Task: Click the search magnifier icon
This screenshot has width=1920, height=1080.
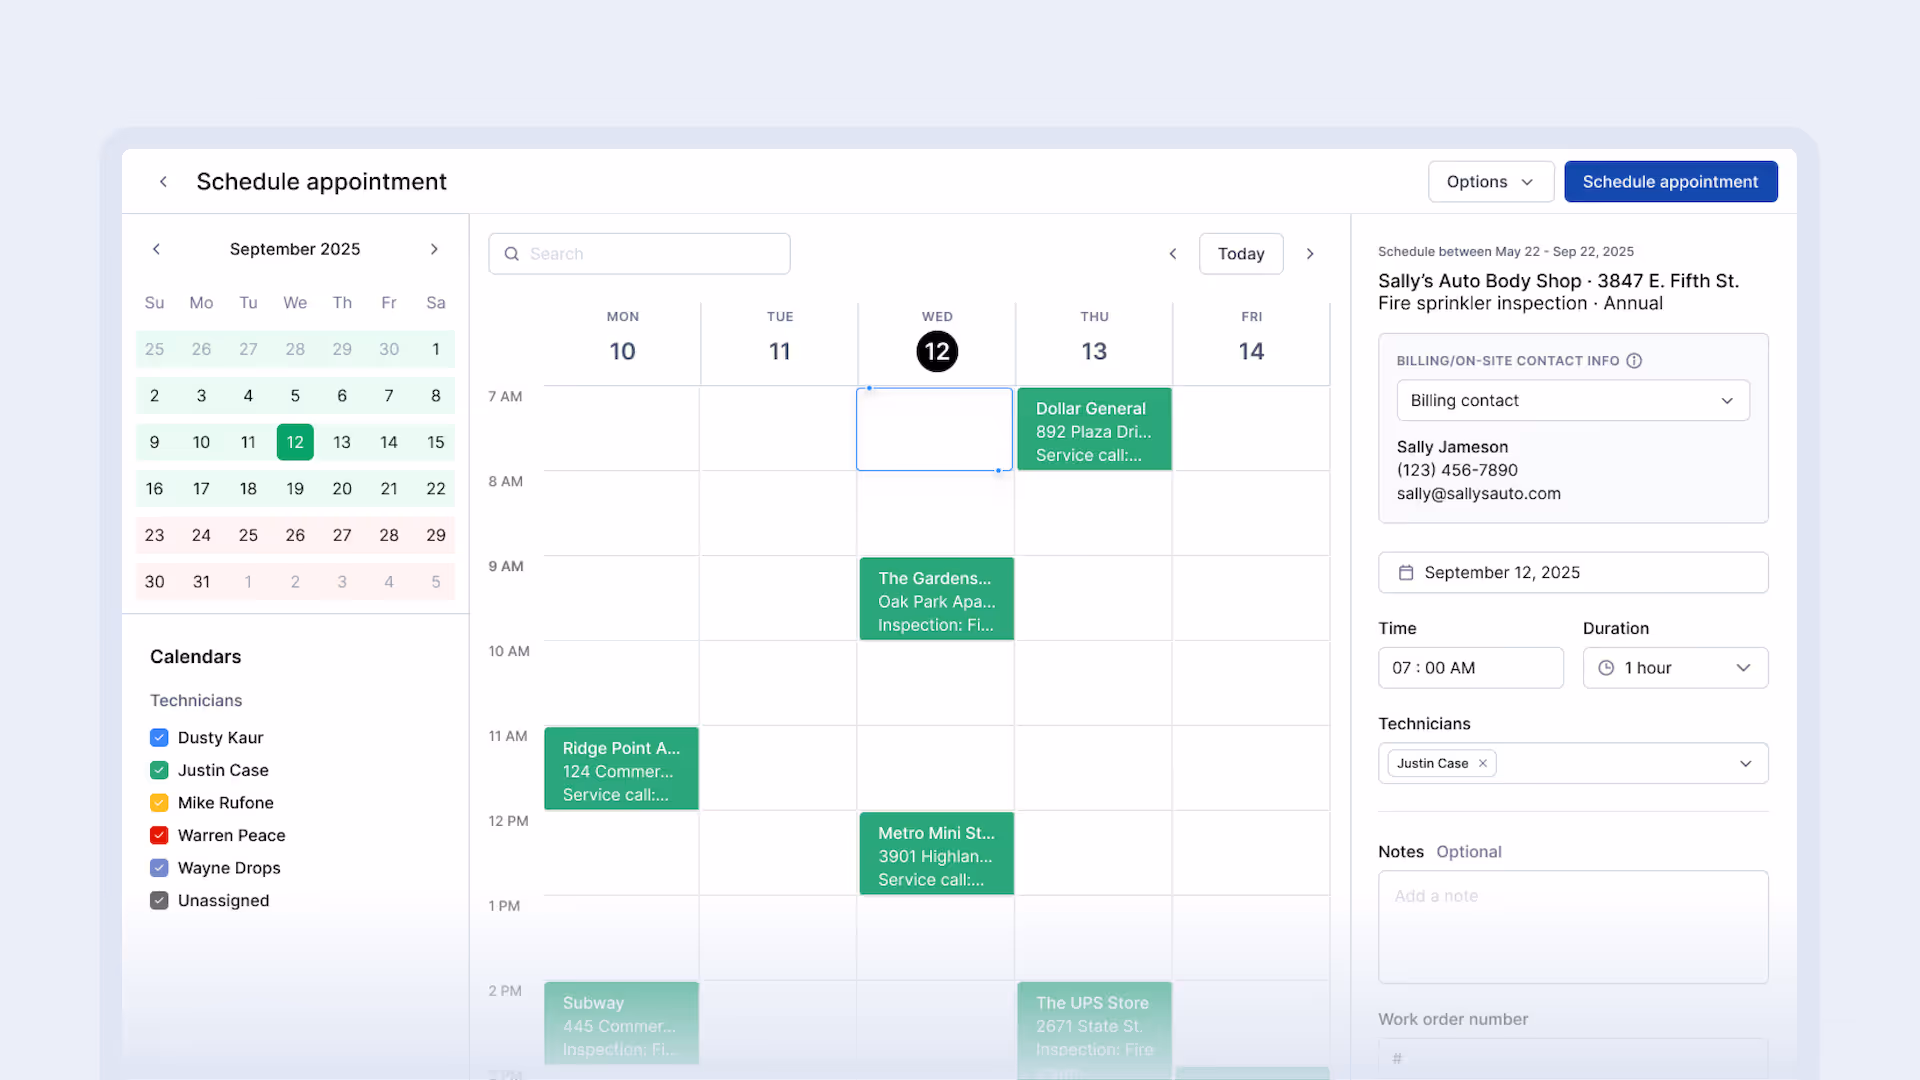Action: pyautogui.click(x=512, y=254)
